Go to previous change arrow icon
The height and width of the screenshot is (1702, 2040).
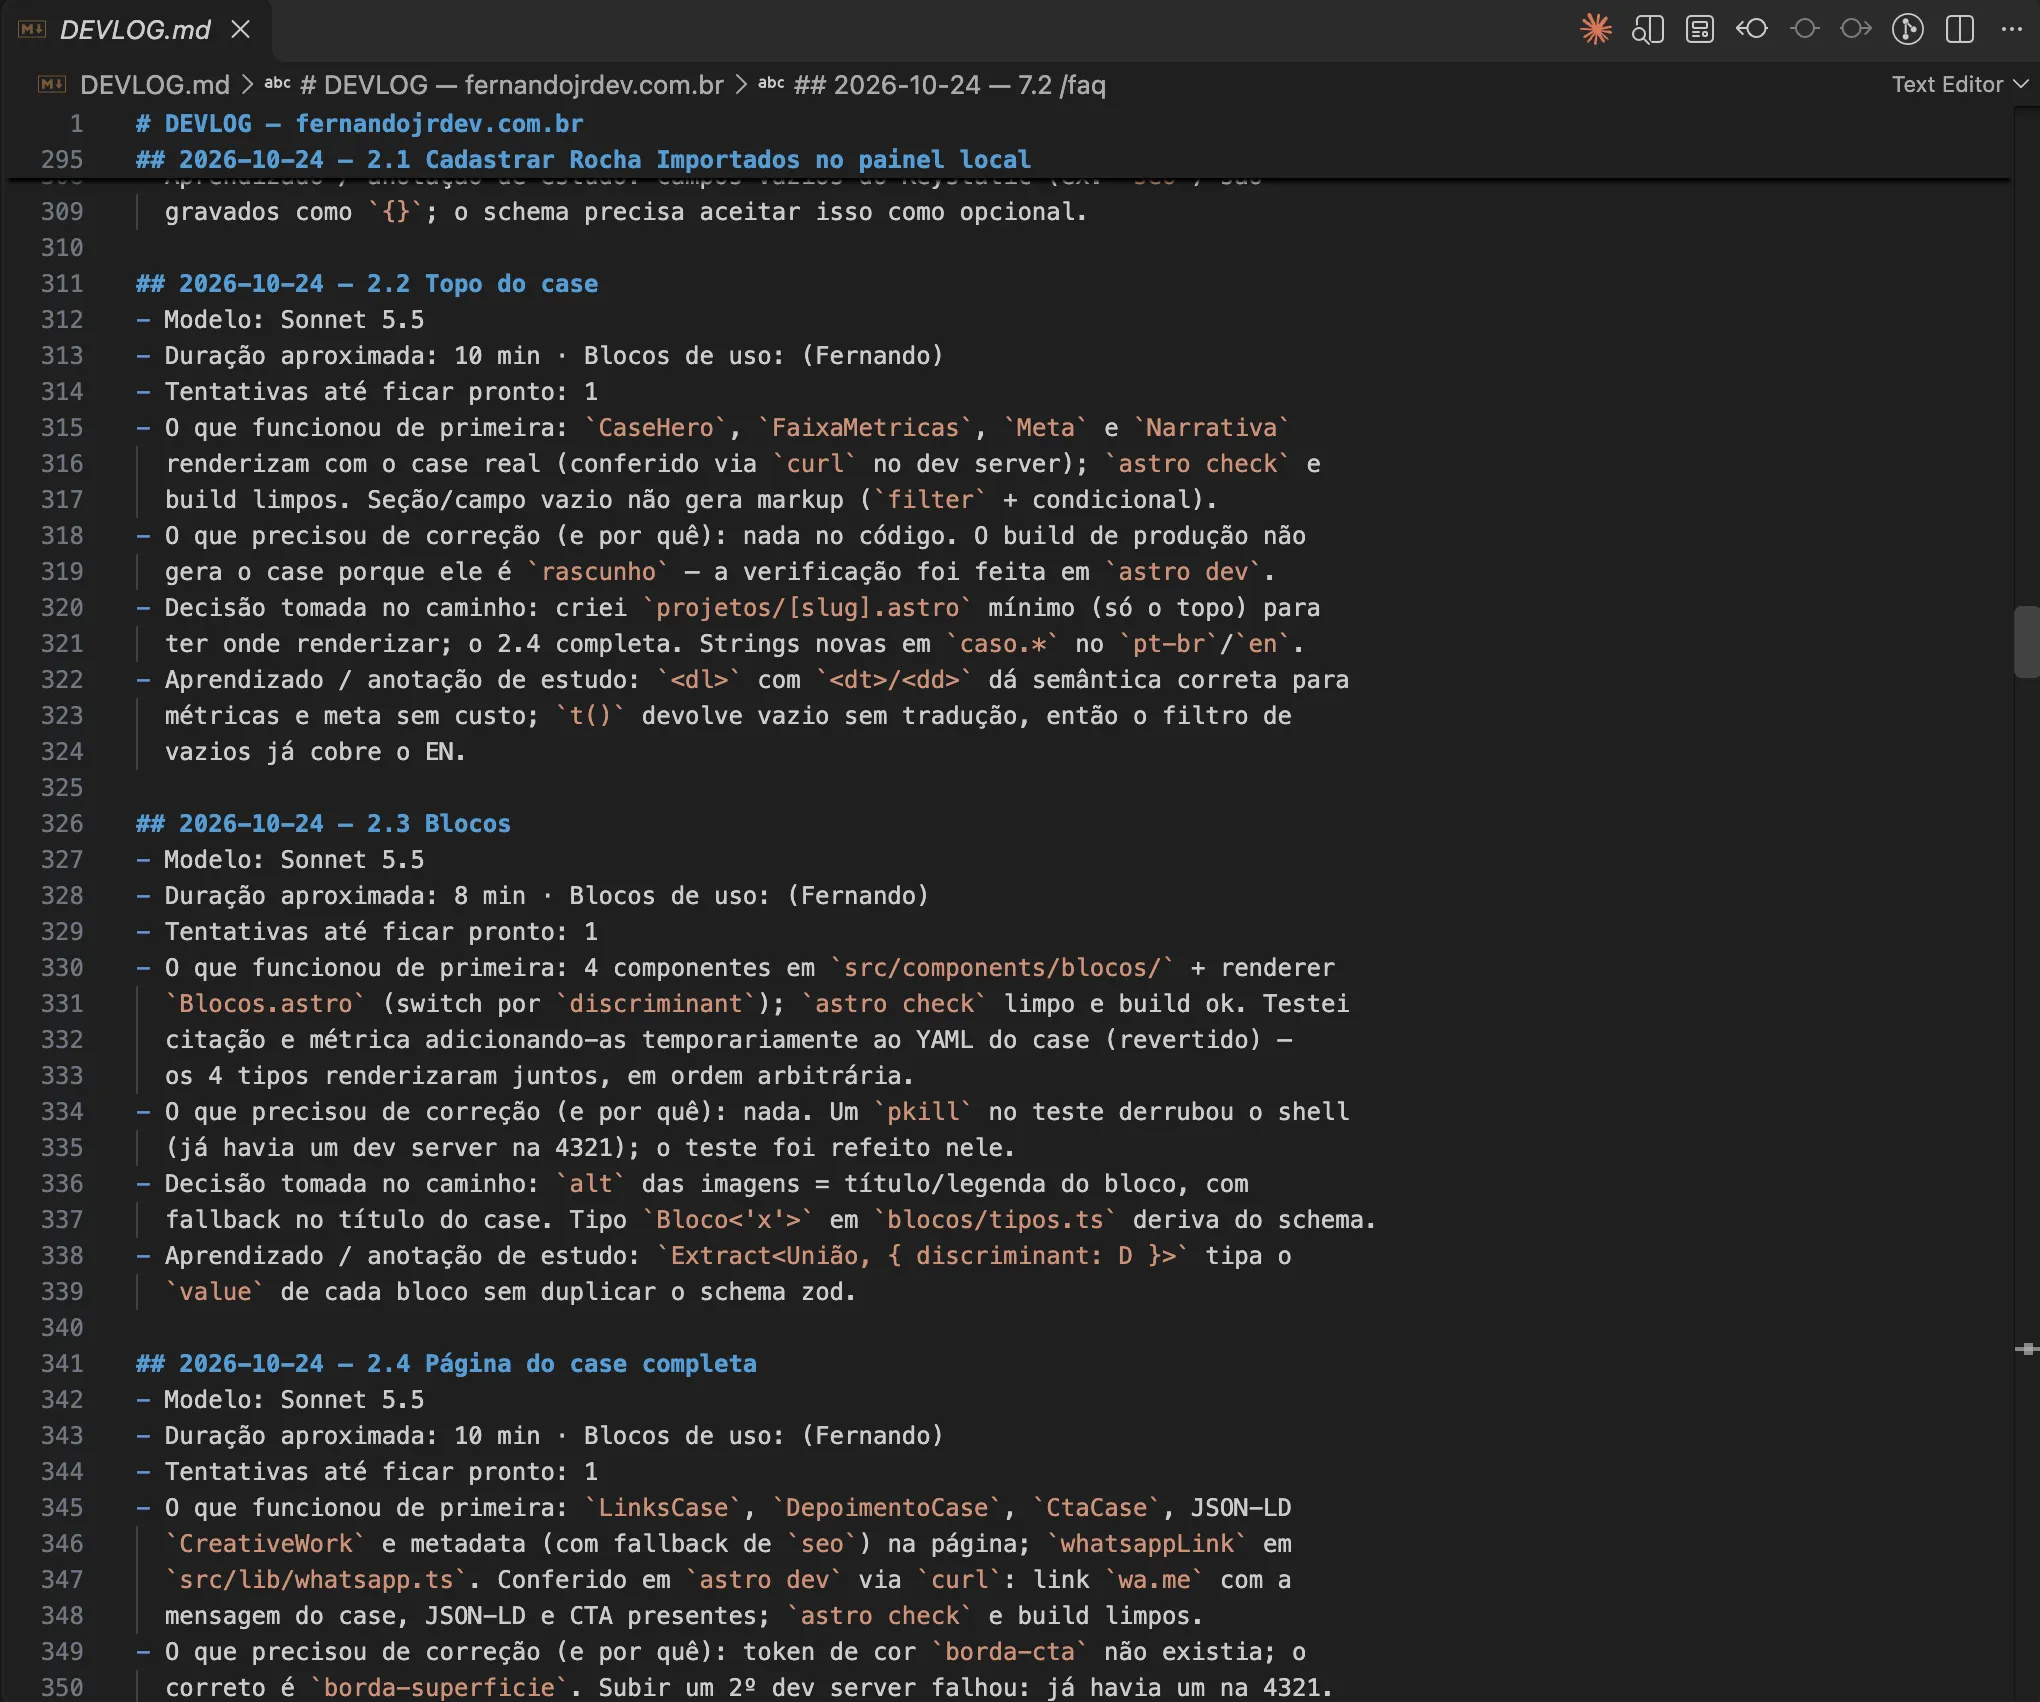pyautogui.click(x=1752, y=29)
